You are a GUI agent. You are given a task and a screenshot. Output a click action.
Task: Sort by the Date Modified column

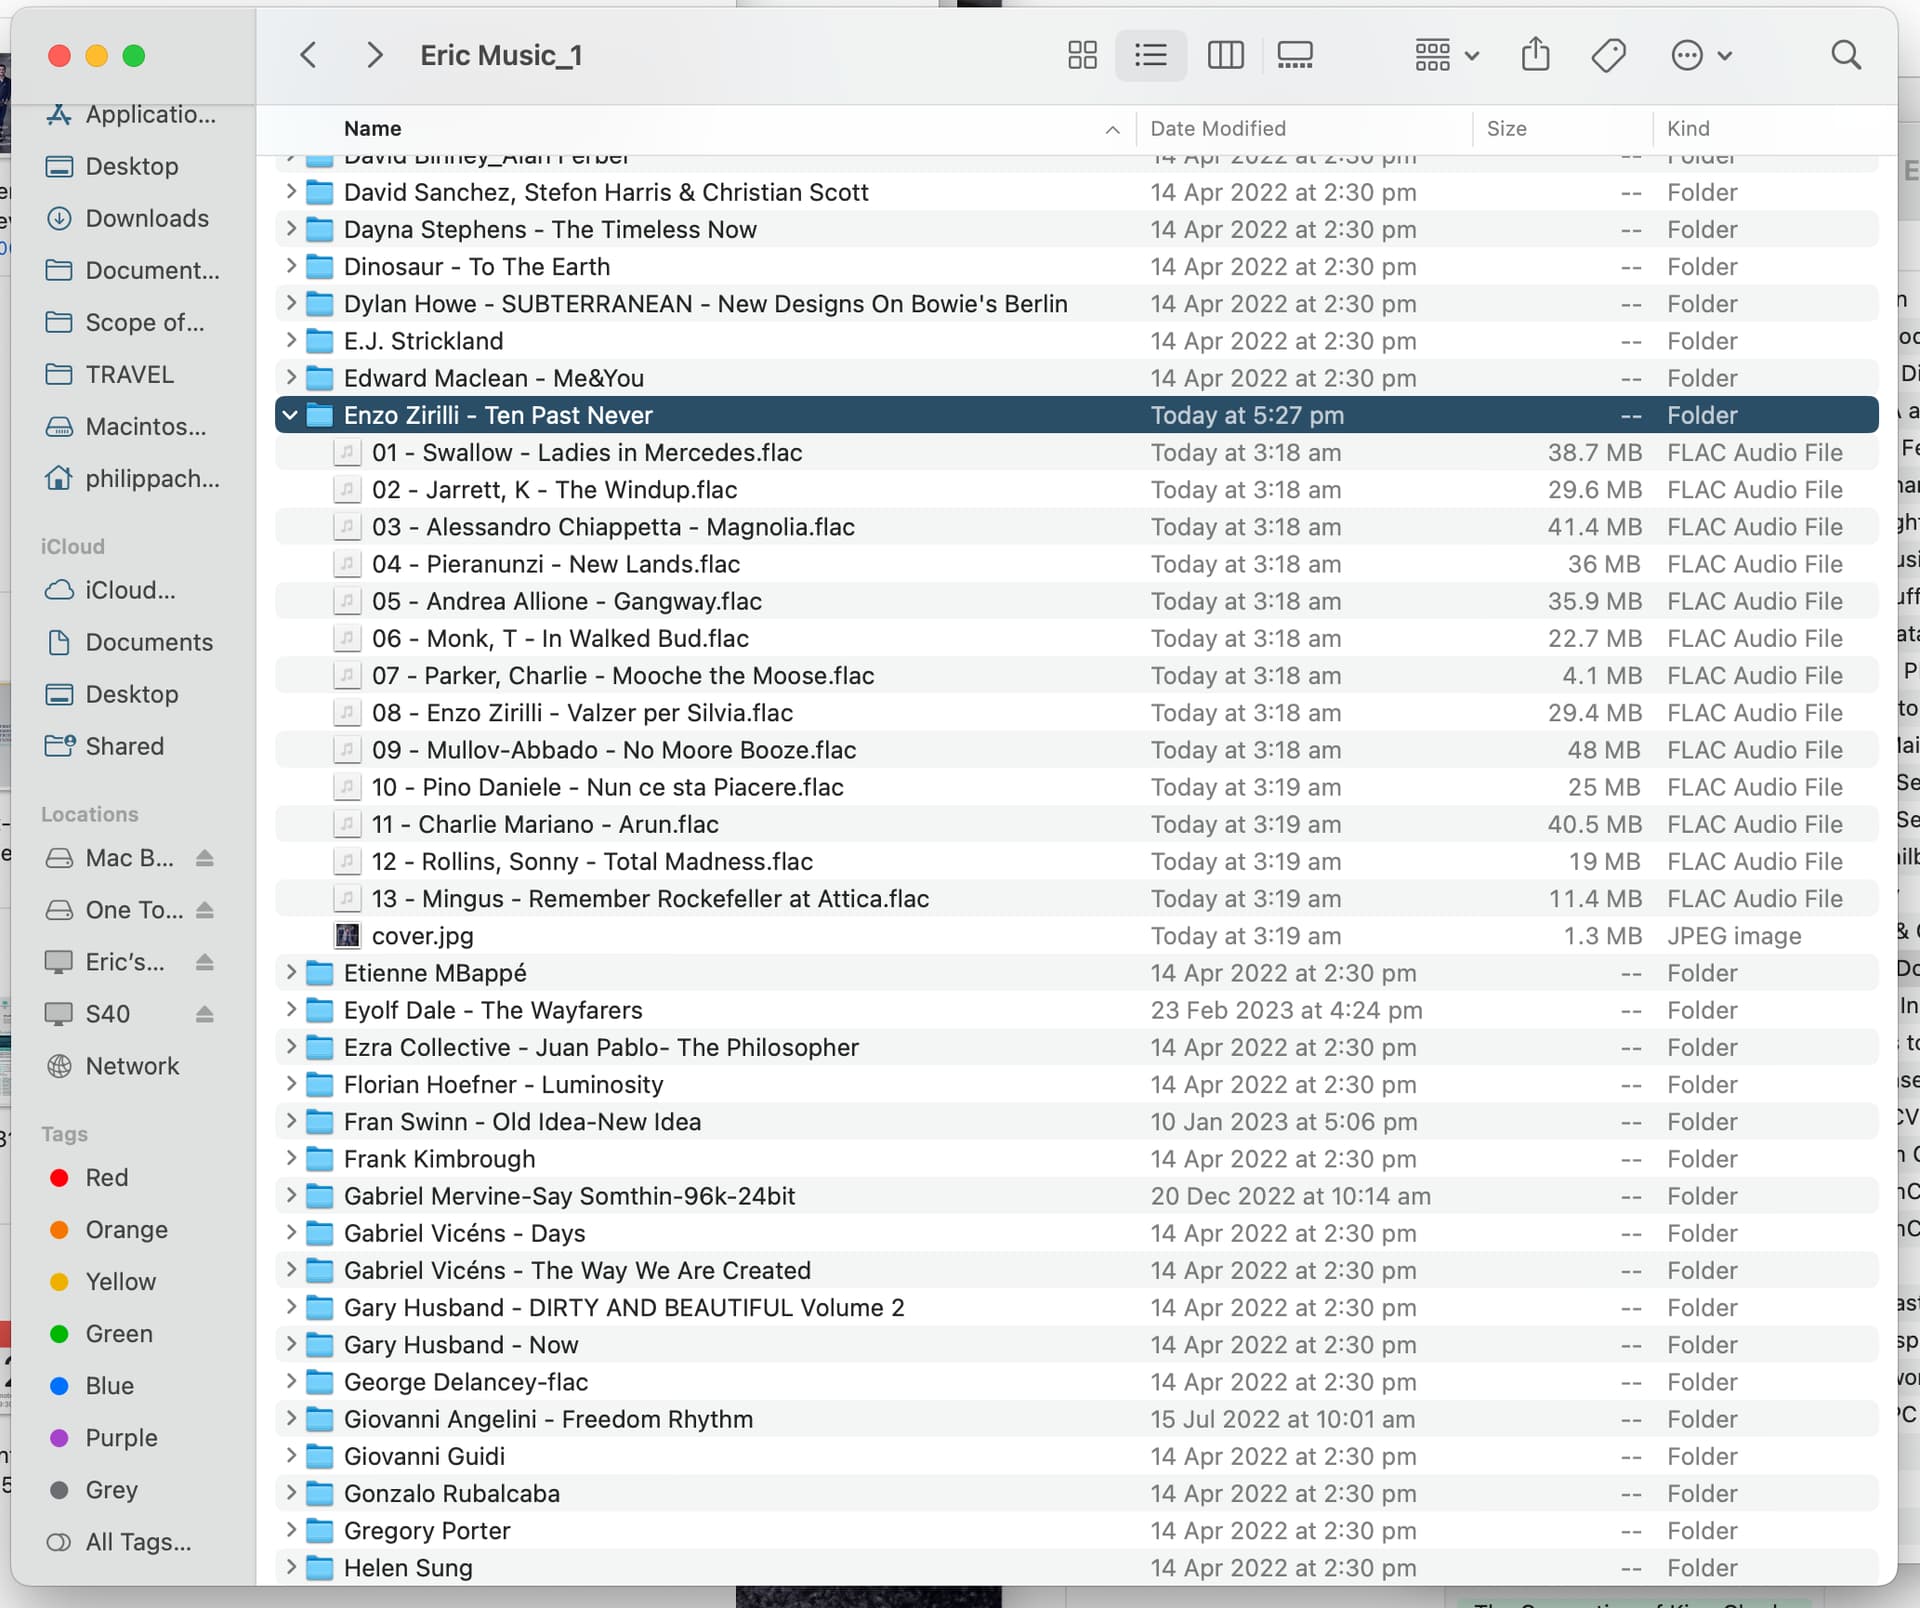click(1218, 128)
